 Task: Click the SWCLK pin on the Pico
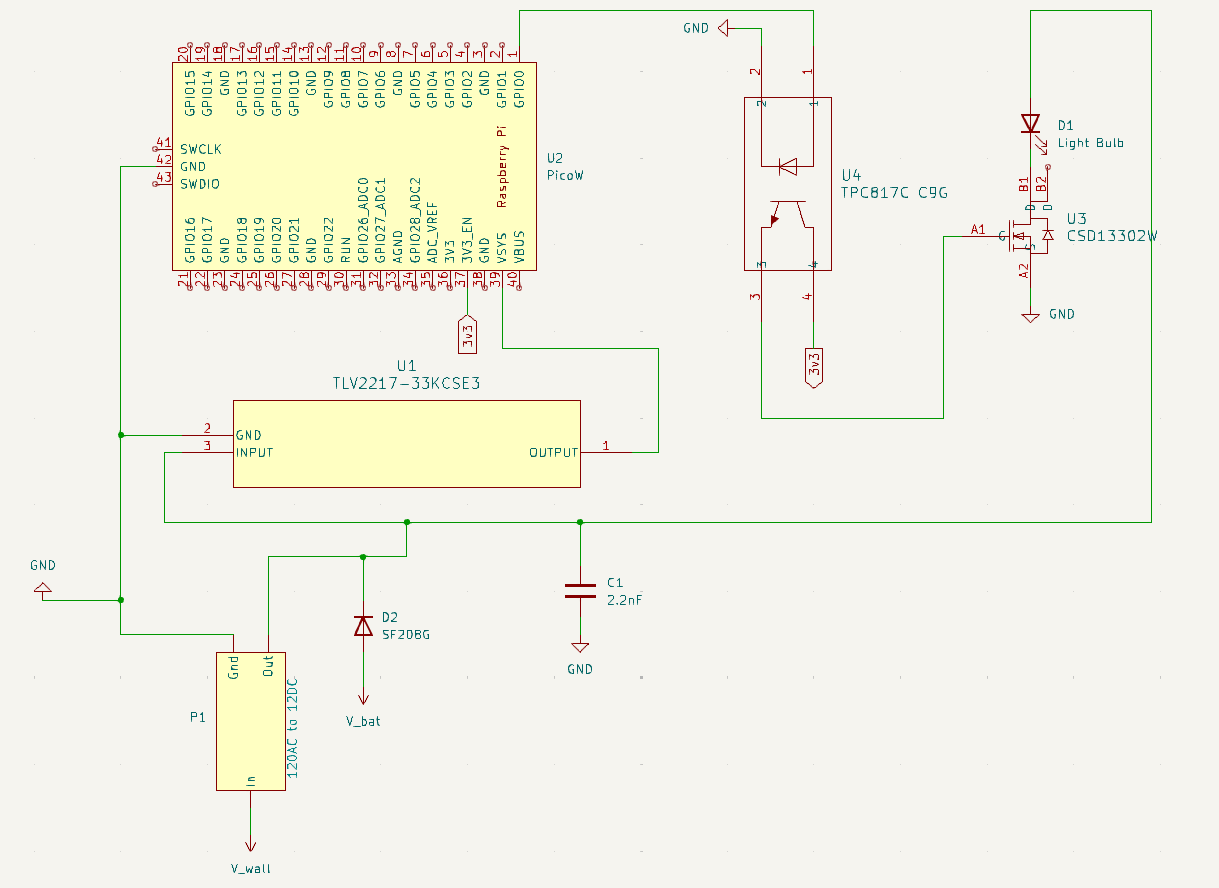(x=201, y=149)
